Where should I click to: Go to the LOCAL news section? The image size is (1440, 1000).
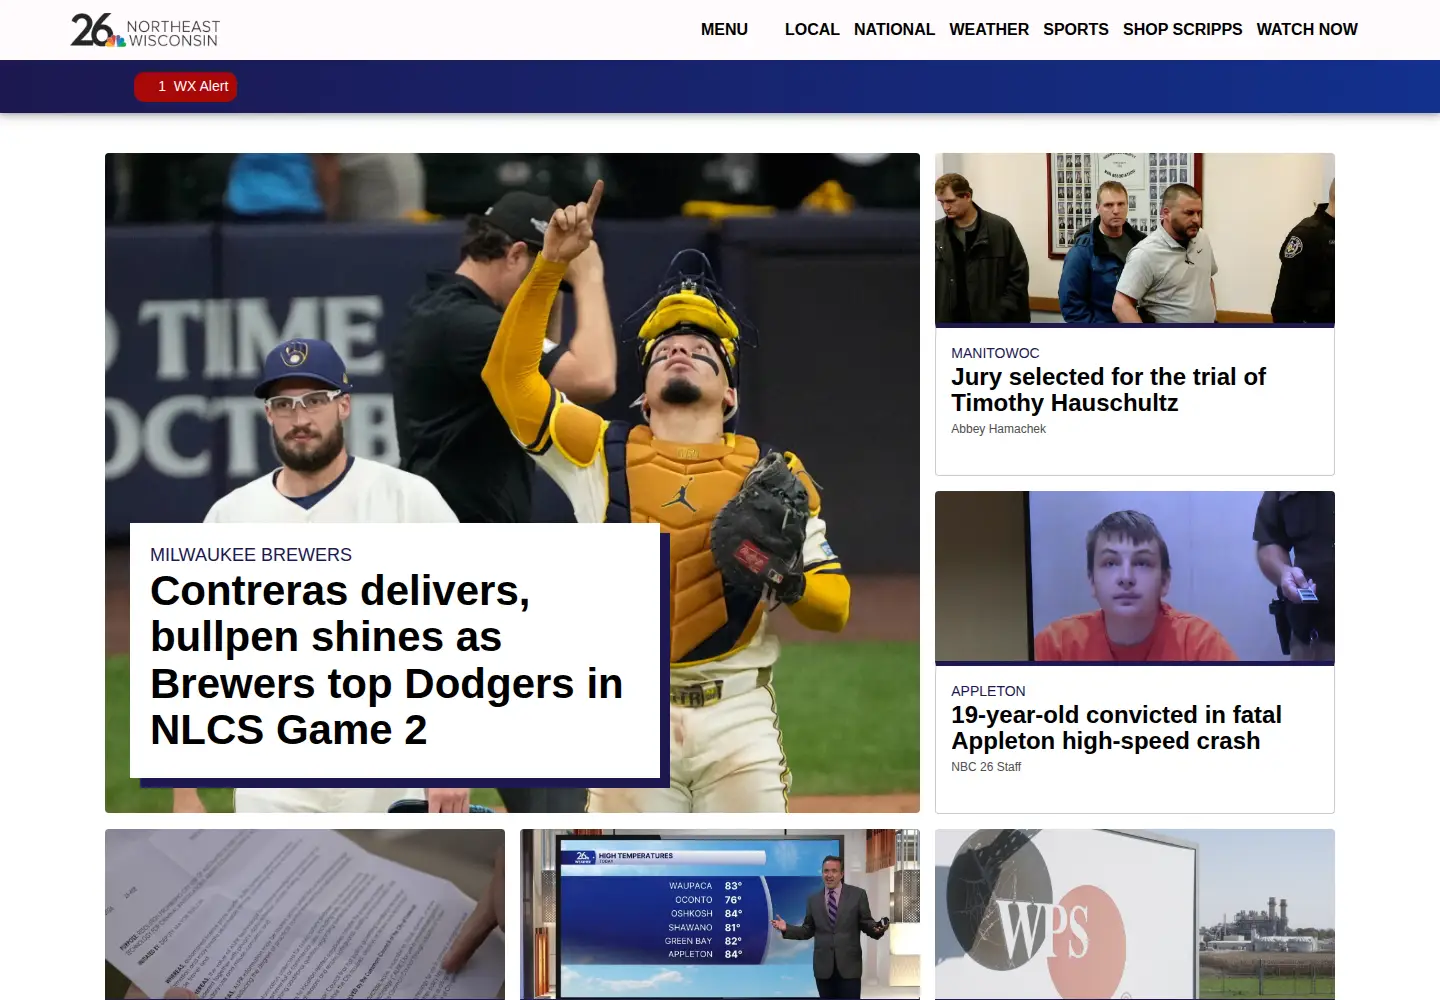pyautogui.click(x=812, y=30)
